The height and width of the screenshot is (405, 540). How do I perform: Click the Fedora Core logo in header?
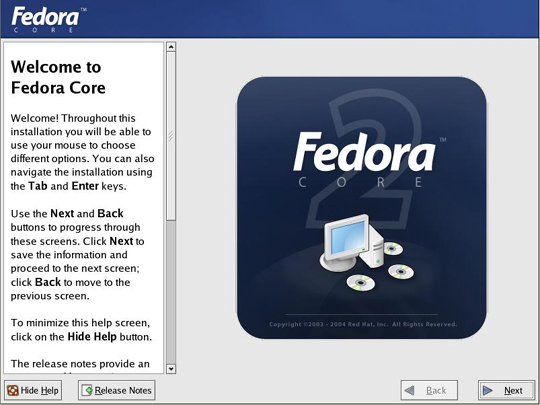[x=49, y=19]
